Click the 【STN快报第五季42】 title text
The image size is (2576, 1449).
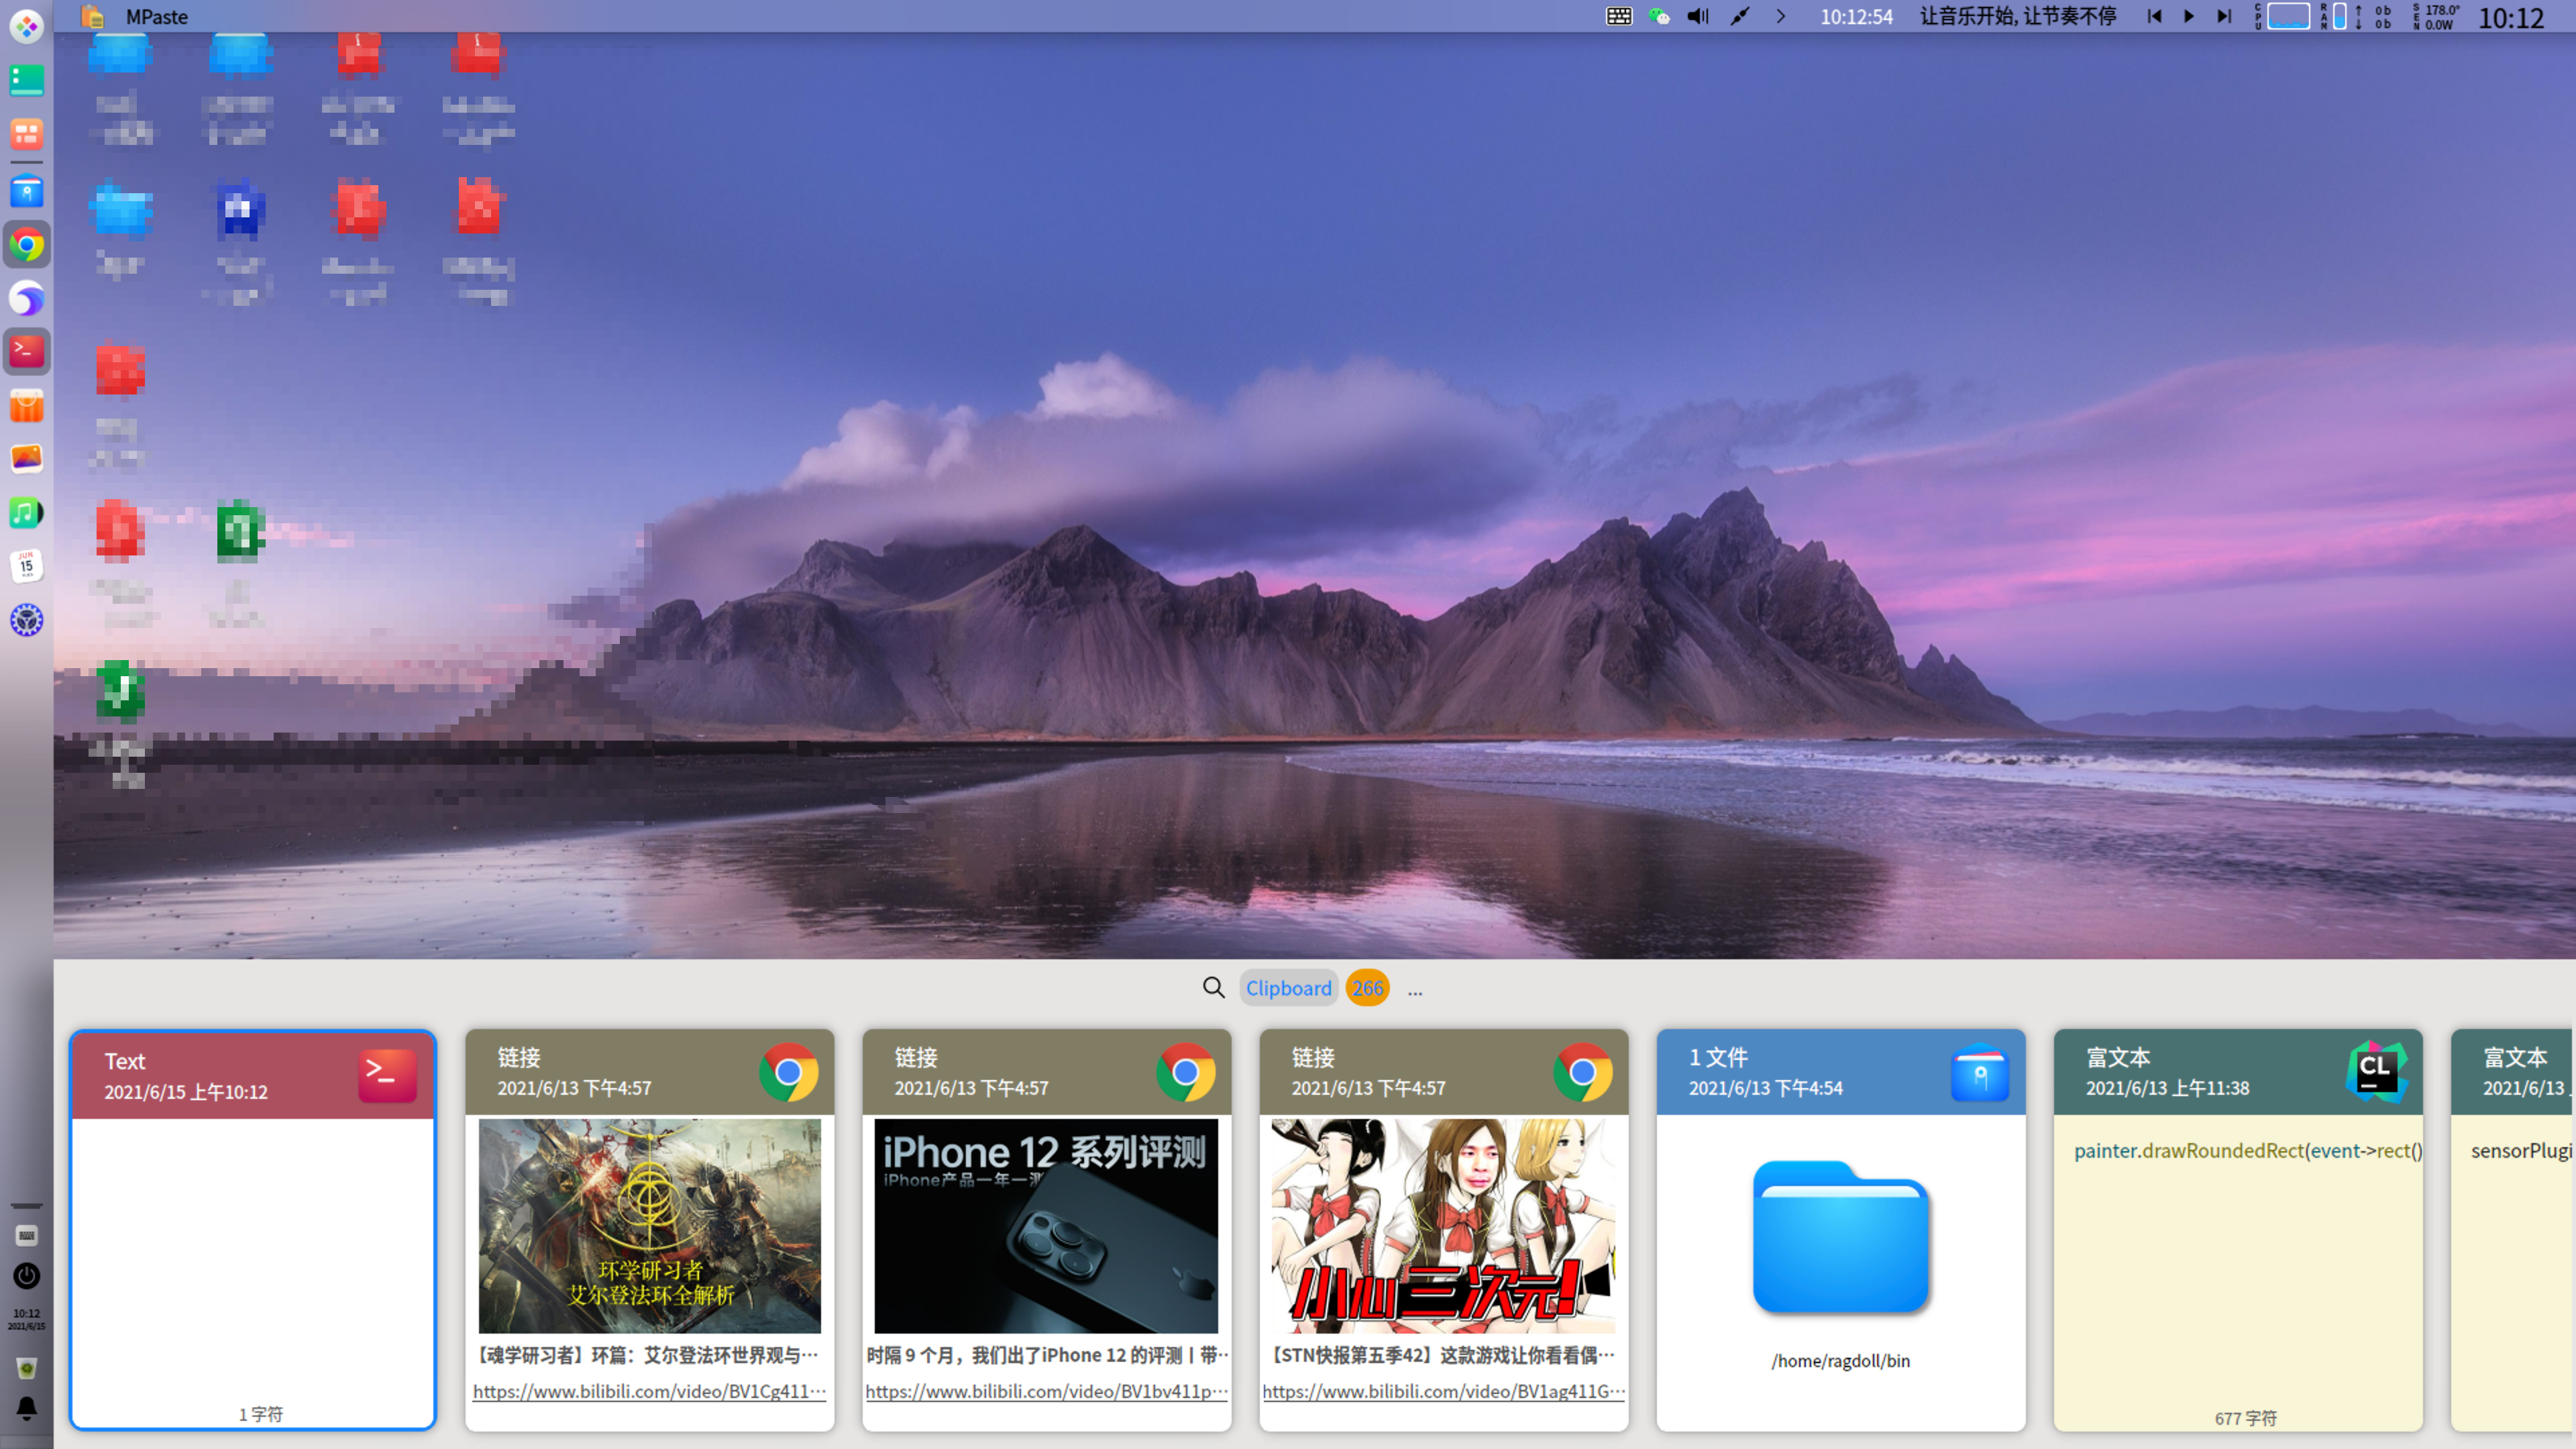coord(1443,1355)
